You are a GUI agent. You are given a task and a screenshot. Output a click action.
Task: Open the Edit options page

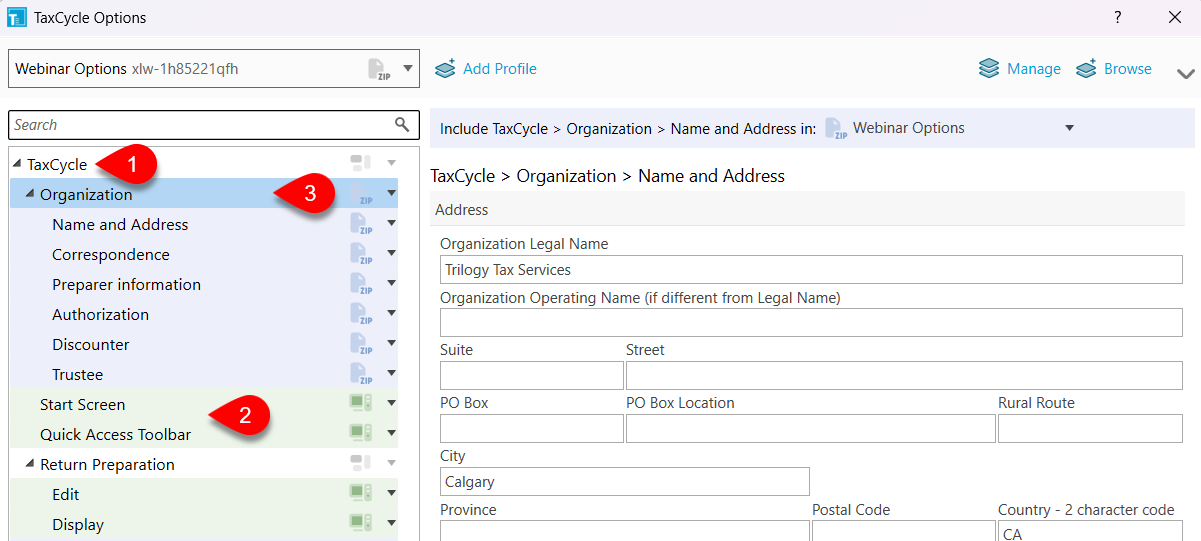tap(66, 494)
